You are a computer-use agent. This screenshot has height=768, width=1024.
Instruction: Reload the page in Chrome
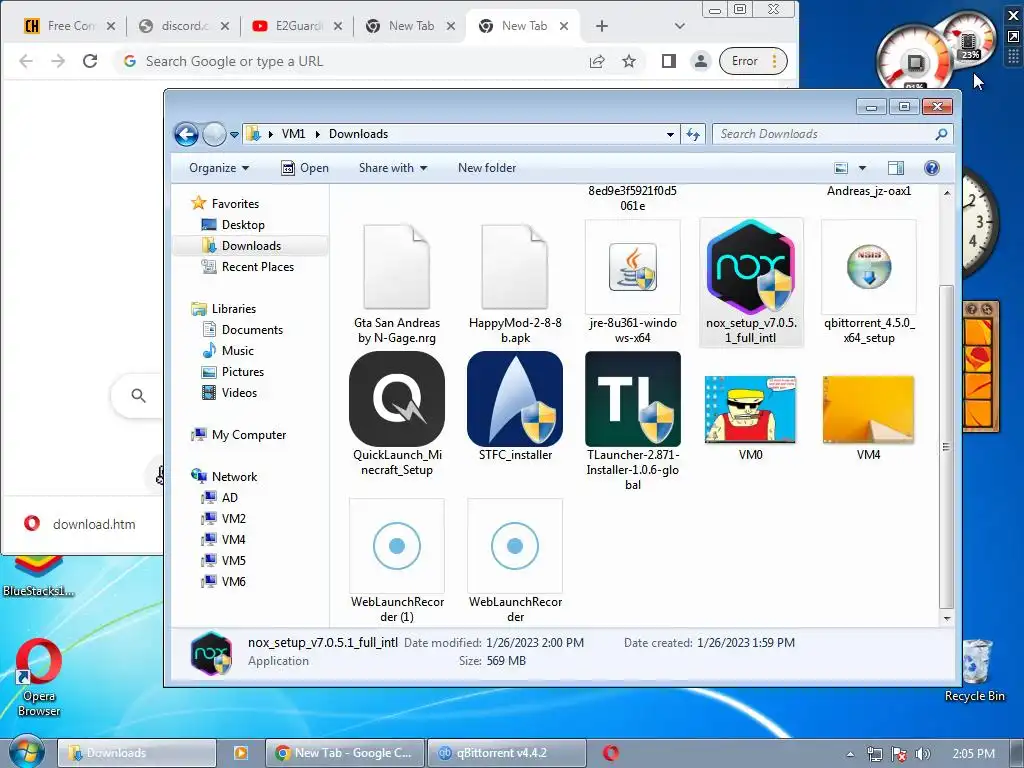(x=90, y=61)
